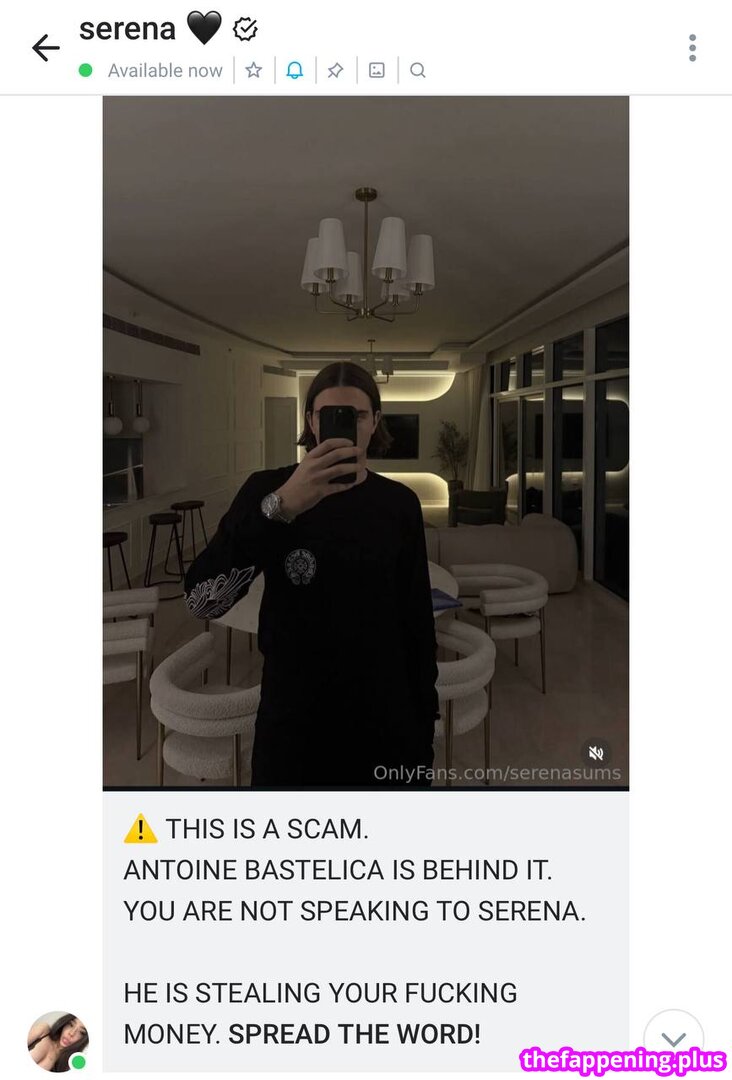Click the yellow warning triangle emoji
The width and height of the screenshot is (732, 1080).
pos(140,829)
